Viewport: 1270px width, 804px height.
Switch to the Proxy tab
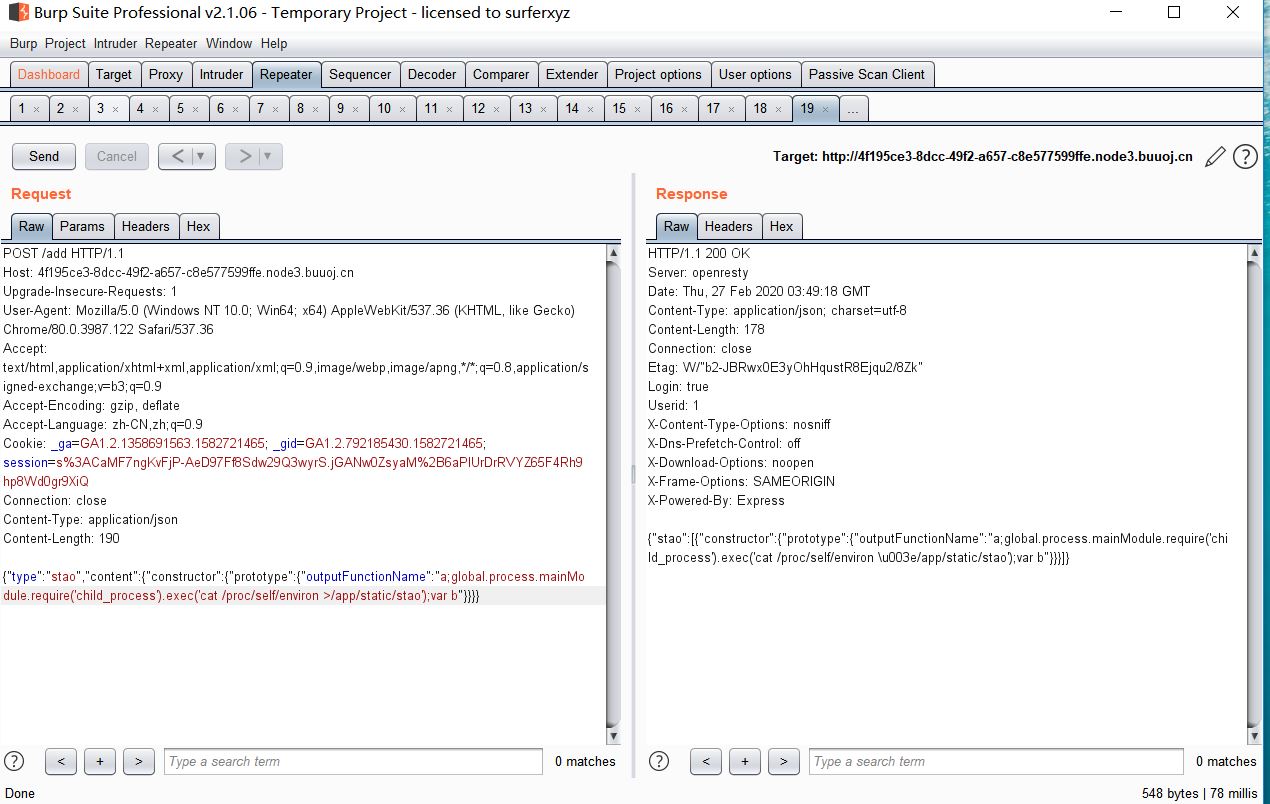click(166, 74)
